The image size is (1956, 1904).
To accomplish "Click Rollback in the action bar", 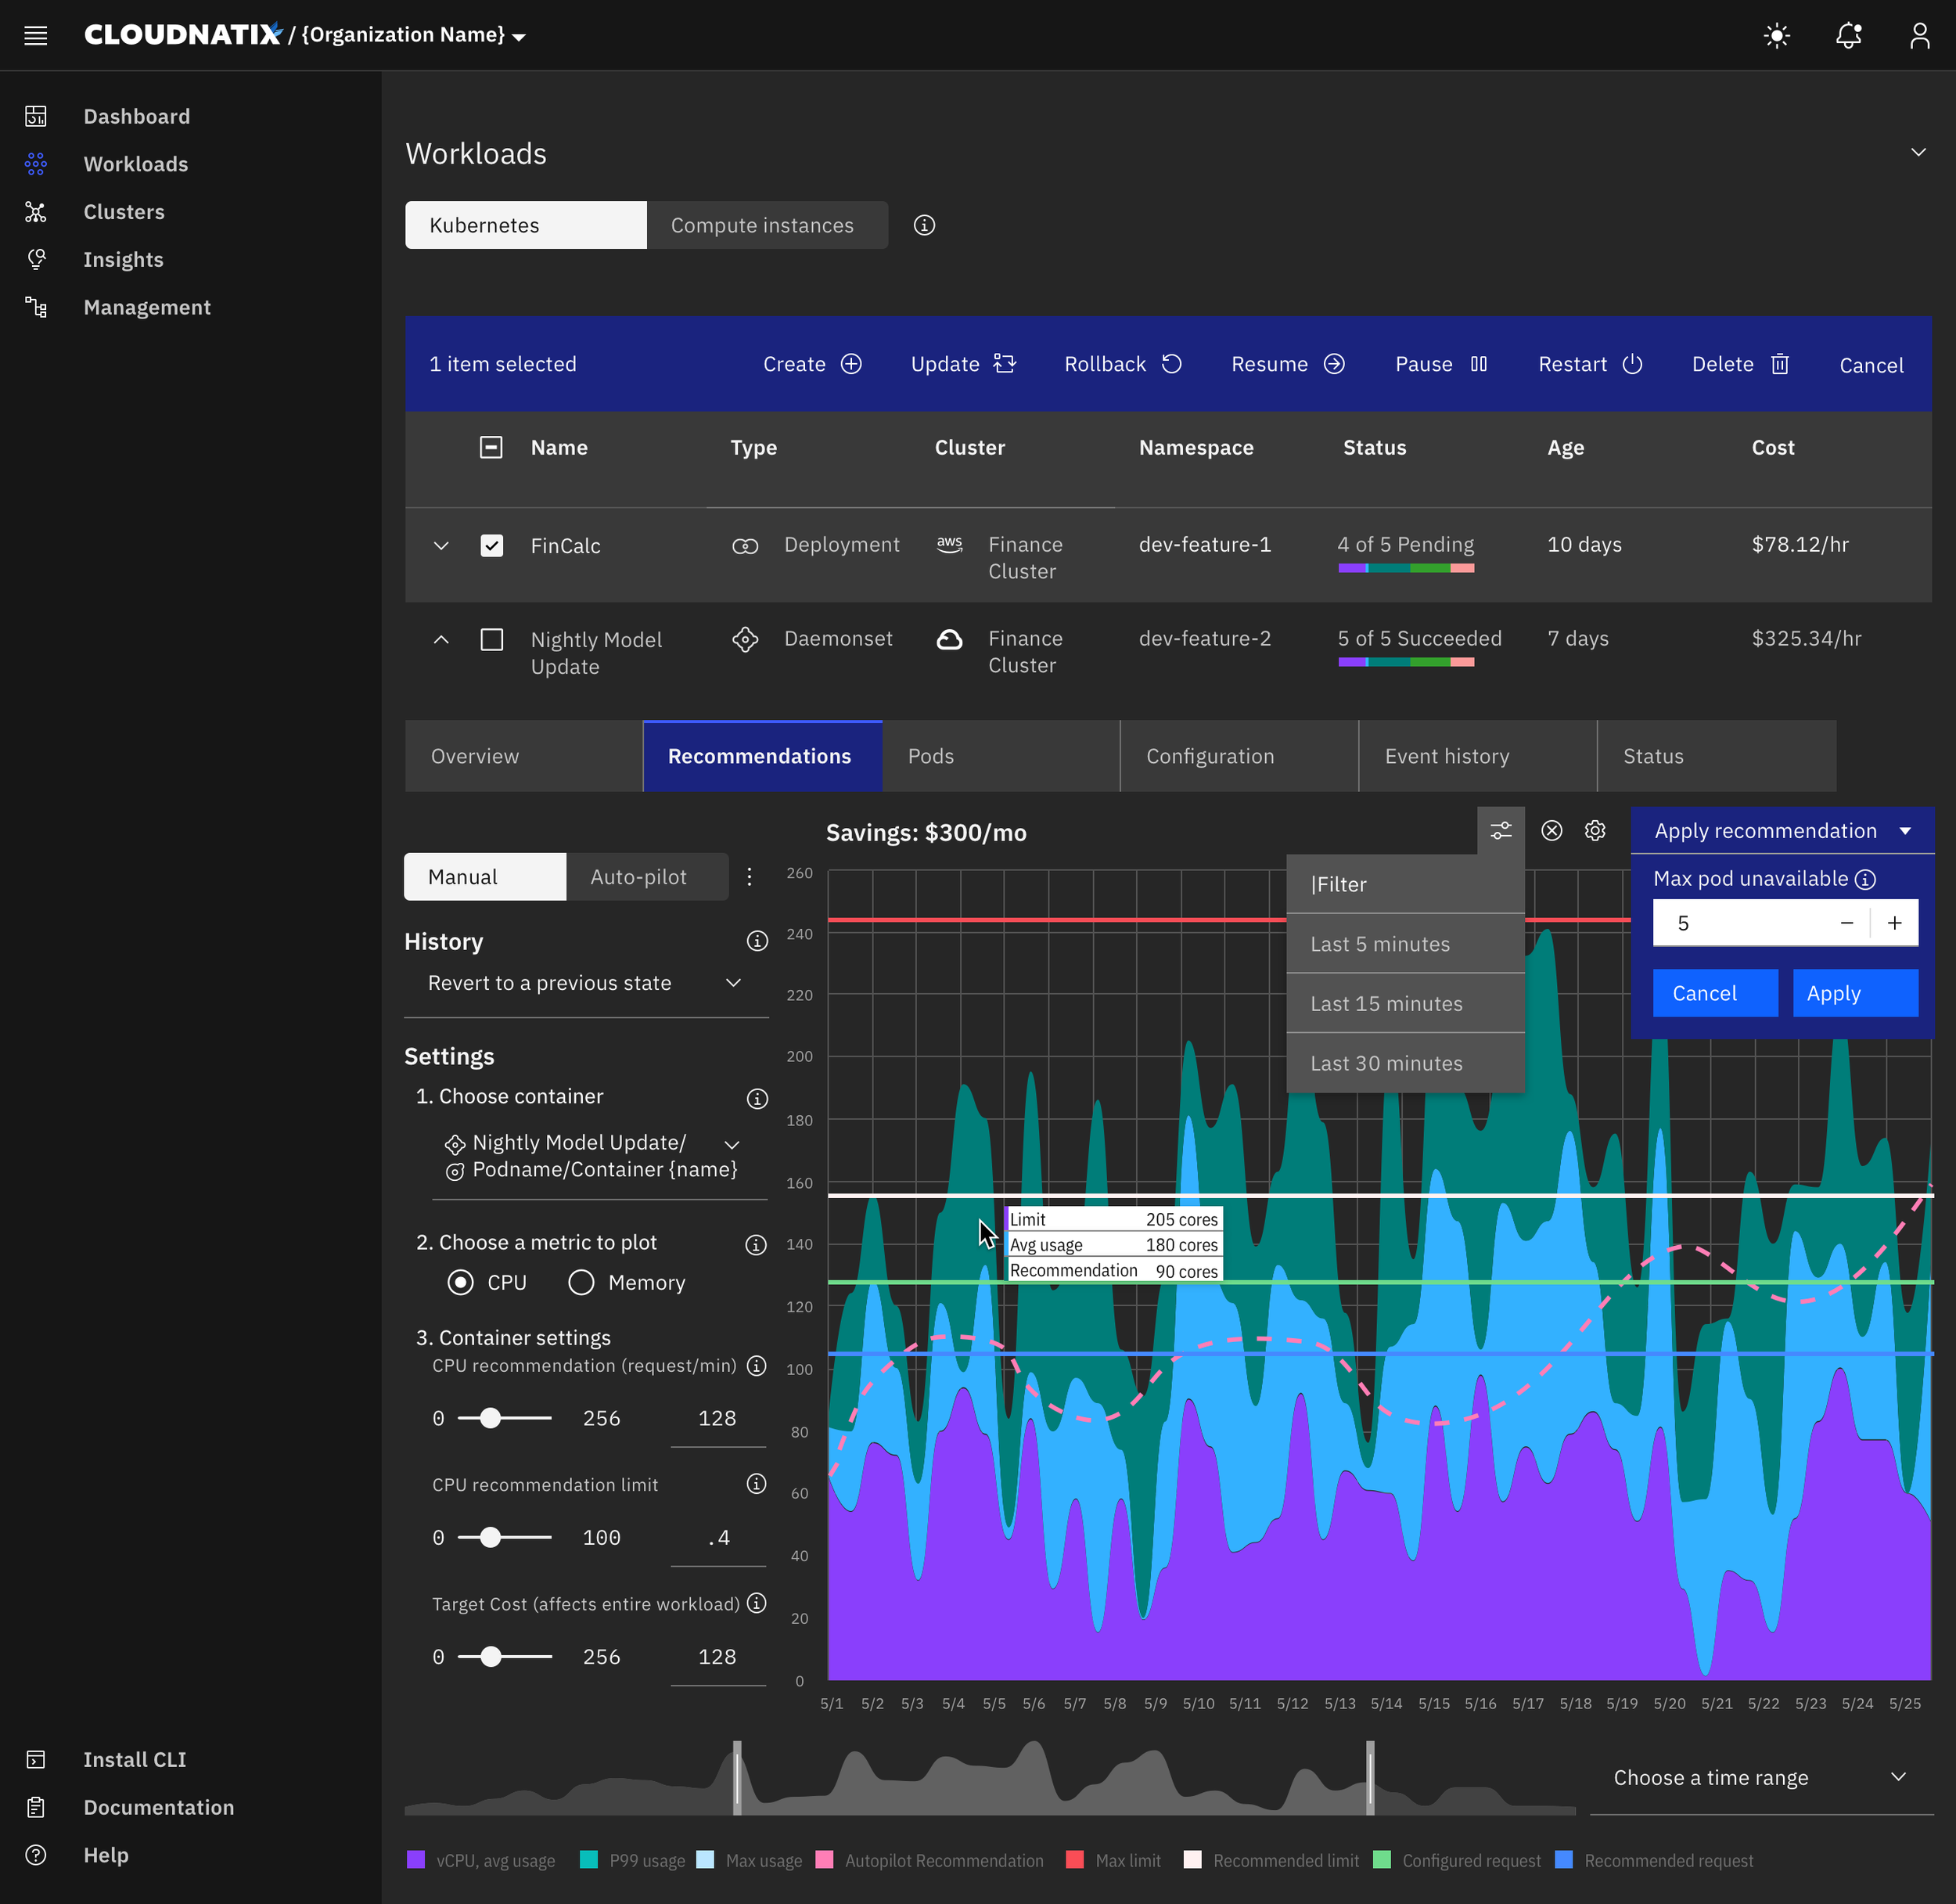I will (1123, 364).
